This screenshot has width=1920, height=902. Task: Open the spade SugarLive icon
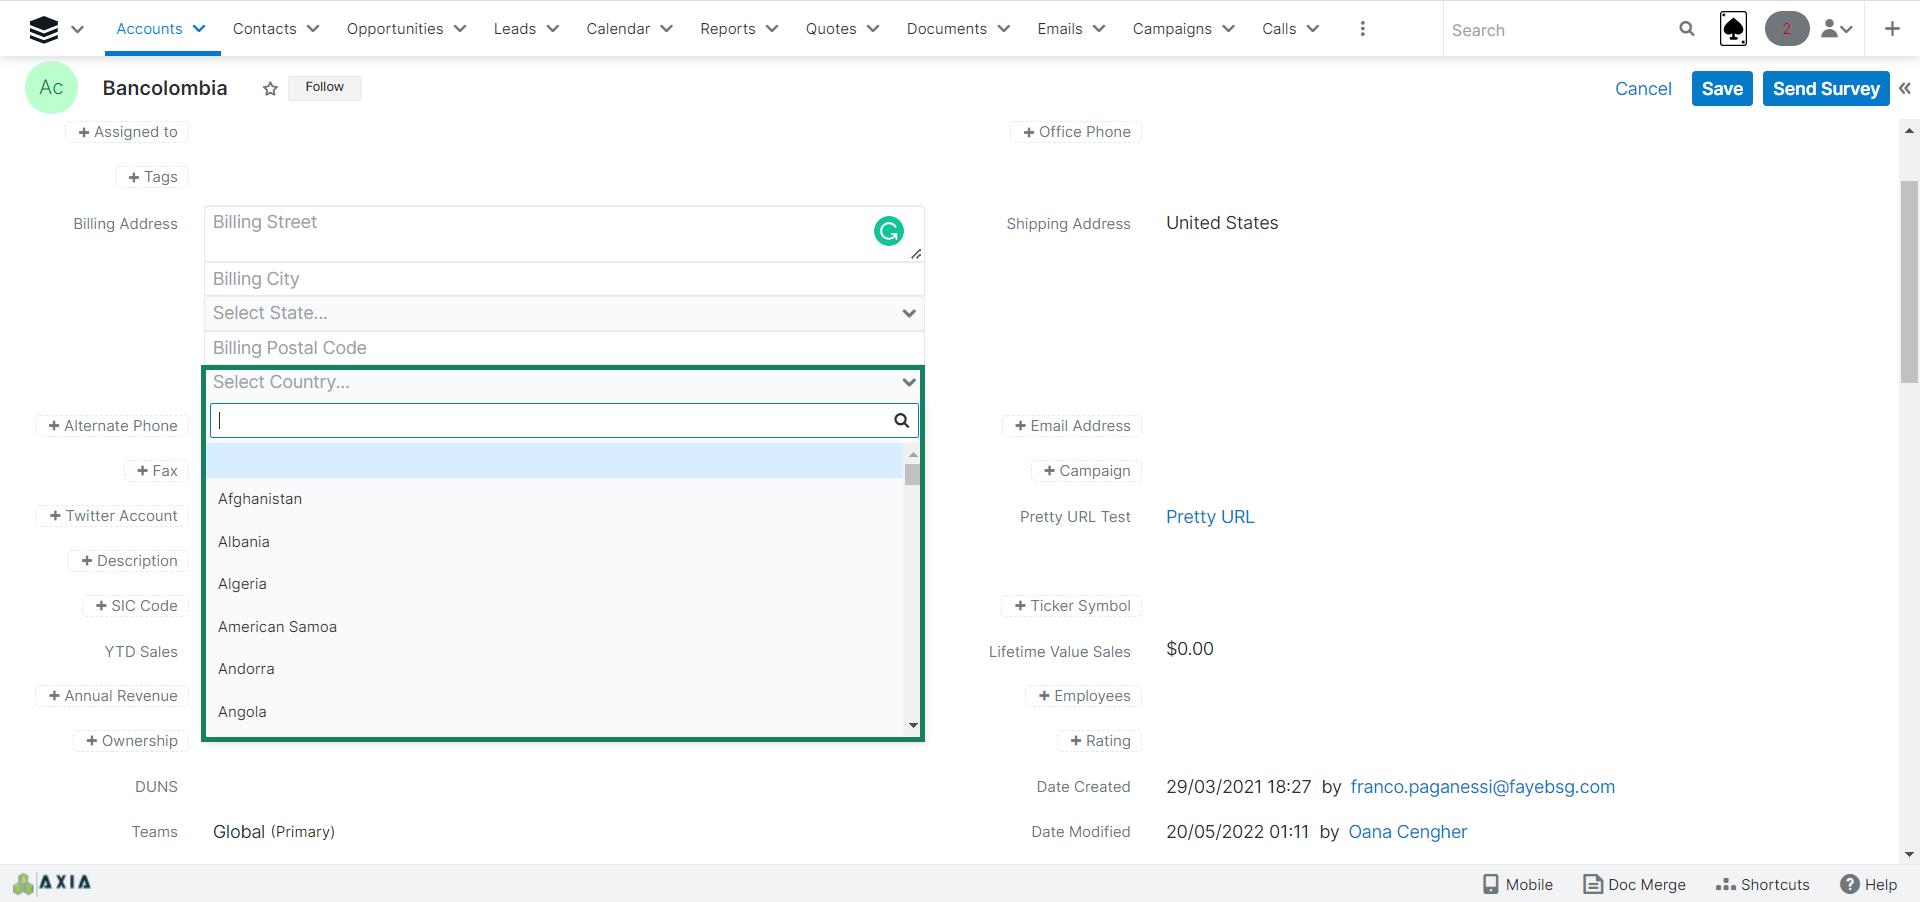tap(1733, 29)
